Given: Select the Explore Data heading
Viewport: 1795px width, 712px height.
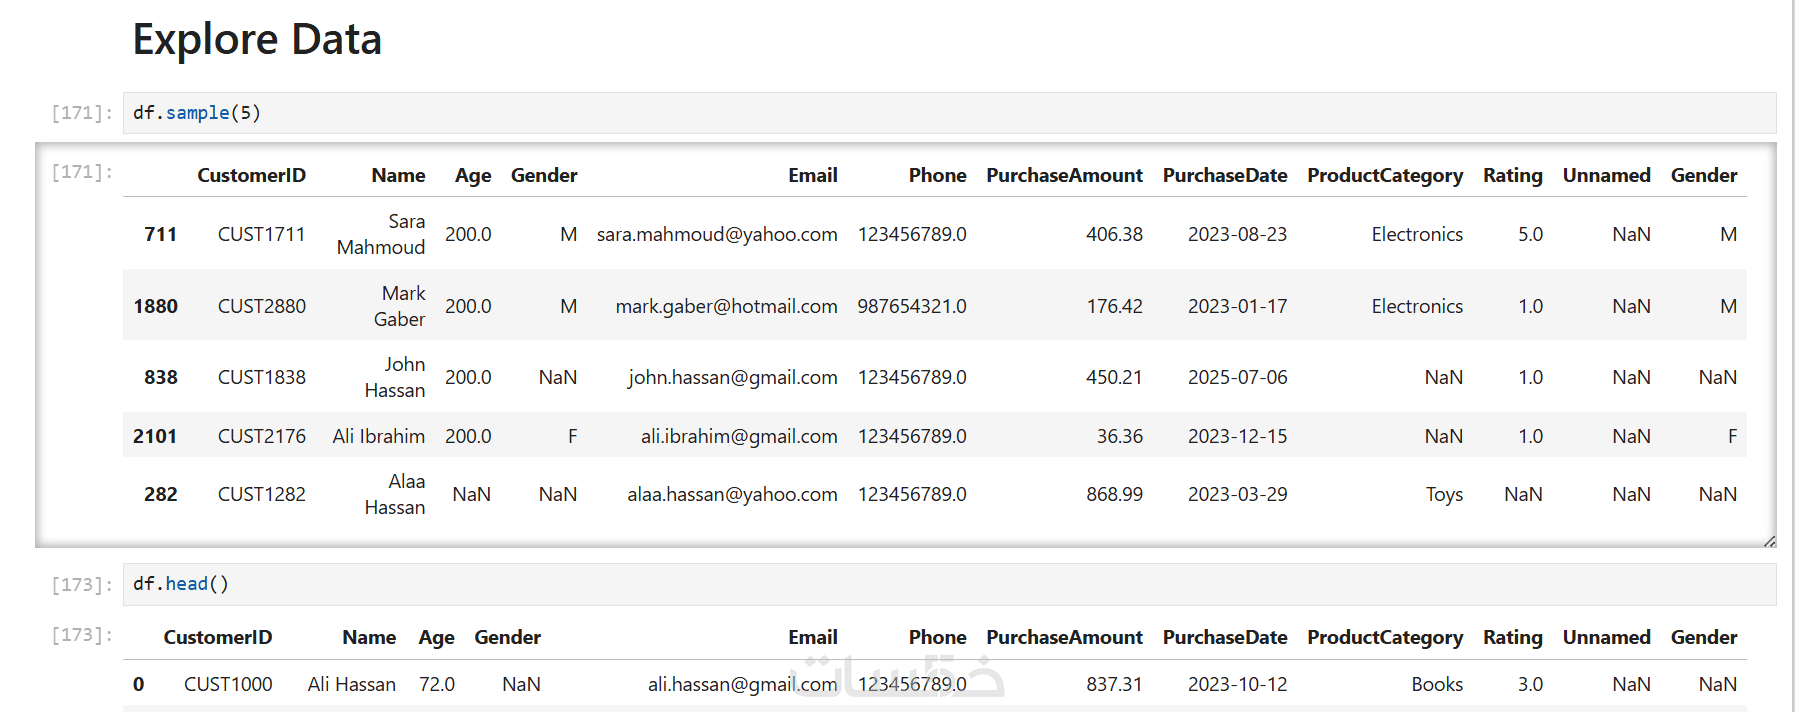Looking at the screenshot, I should click(x=257, y=40).
